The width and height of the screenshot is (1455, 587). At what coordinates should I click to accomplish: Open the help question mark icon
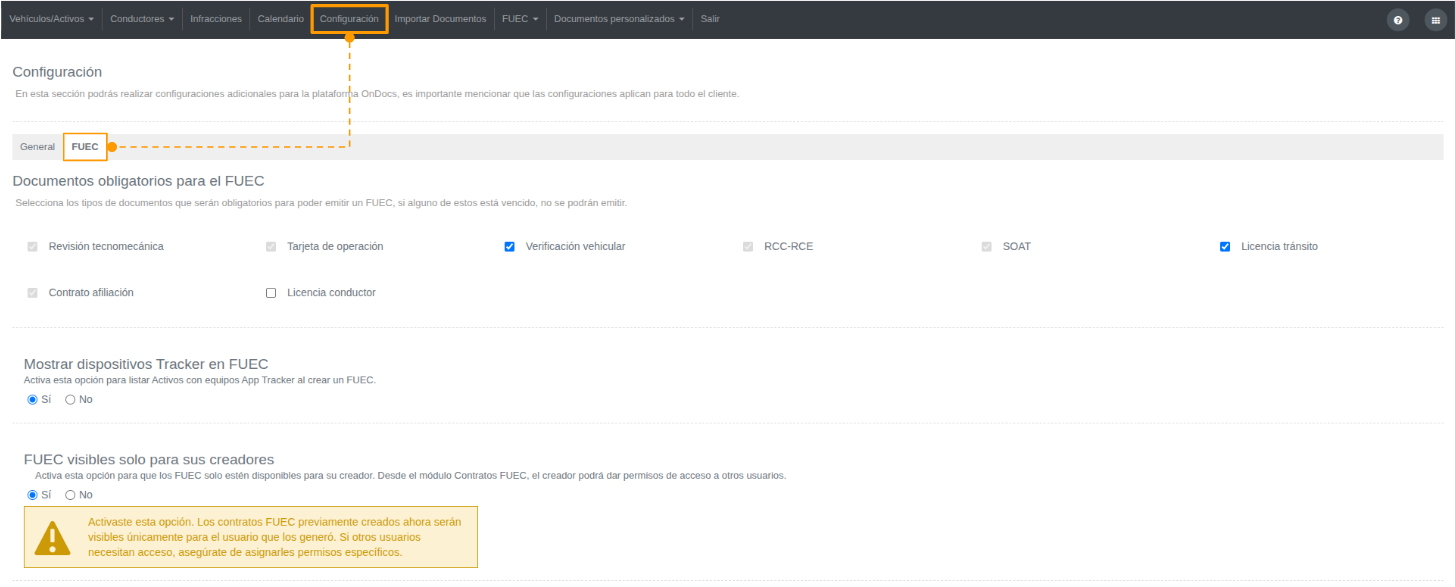click(x=1397, y=20)
